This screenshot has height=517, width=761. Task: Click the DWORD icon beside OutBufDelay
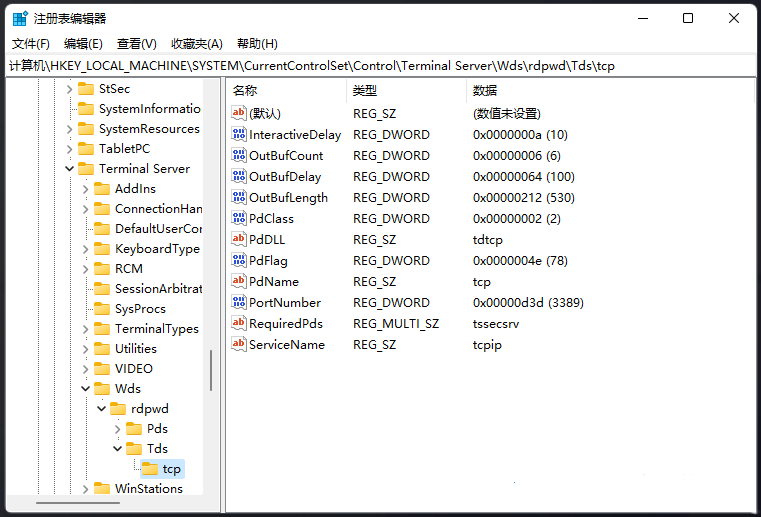click(239, 176)
